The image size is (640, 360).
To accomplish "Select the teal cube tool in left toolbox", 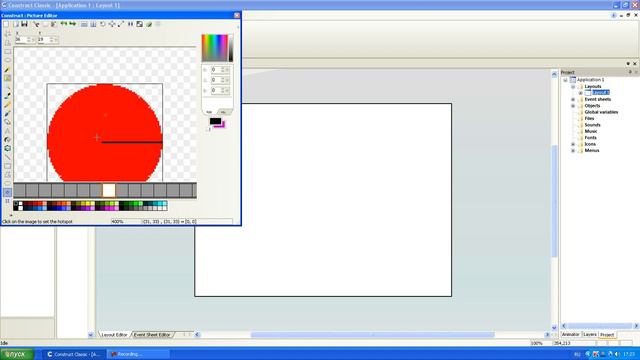I will (7, 149).
